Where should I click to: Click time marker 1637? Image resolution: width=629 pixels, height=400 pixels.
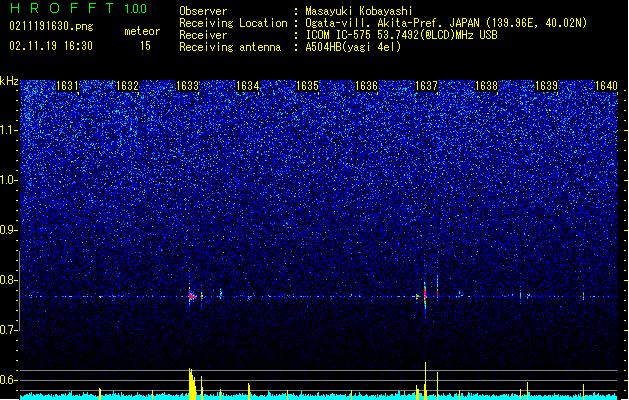coord(426,86)
